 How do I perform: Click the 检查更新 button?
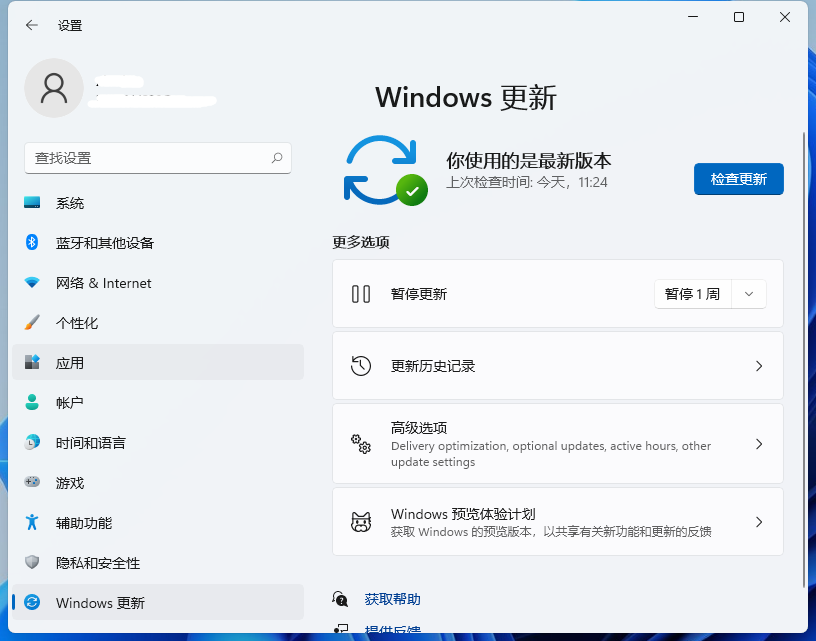pos(738,179)
